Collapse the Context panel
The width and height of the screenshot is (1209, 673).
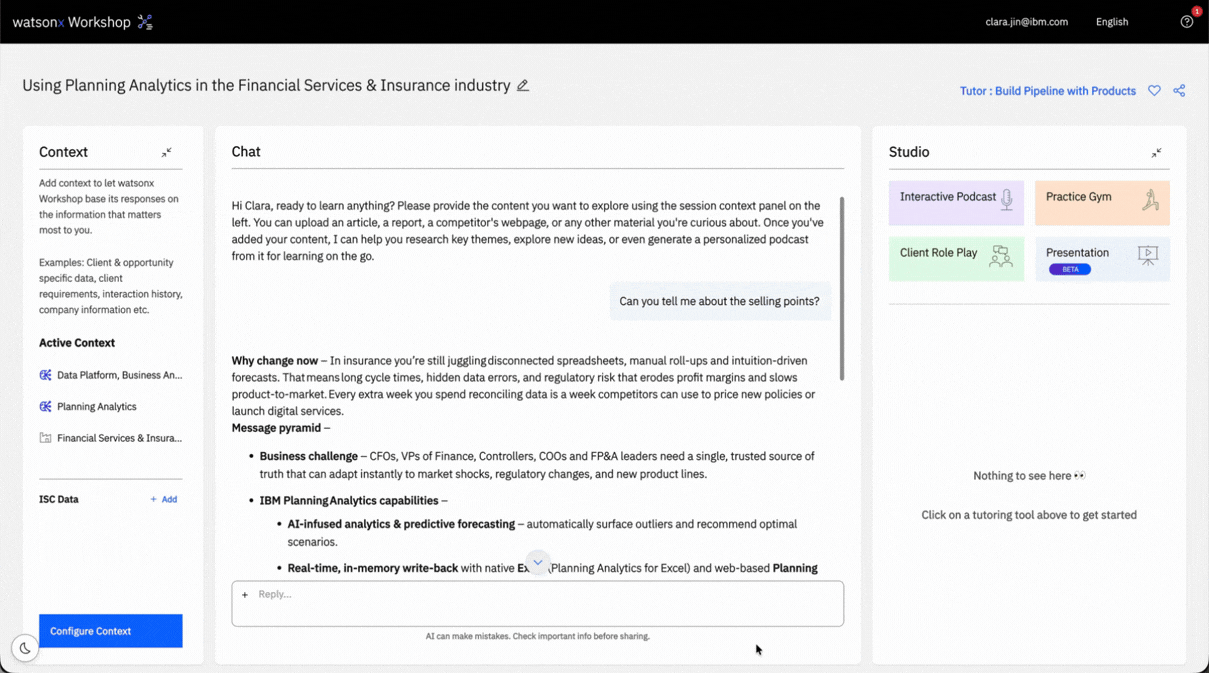pos(167,153)
